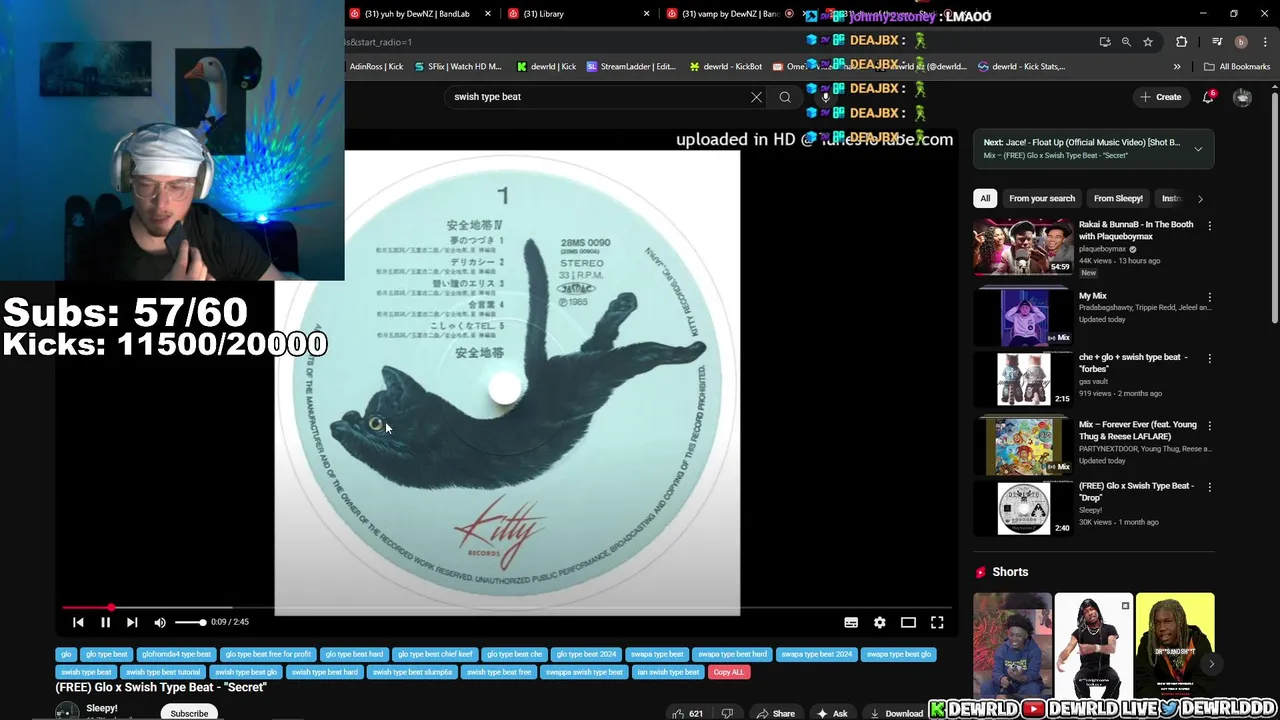Open the 'All Bookmarks' folder
This screenshot has height=720, width=1280.
(x=1237, y=67)
